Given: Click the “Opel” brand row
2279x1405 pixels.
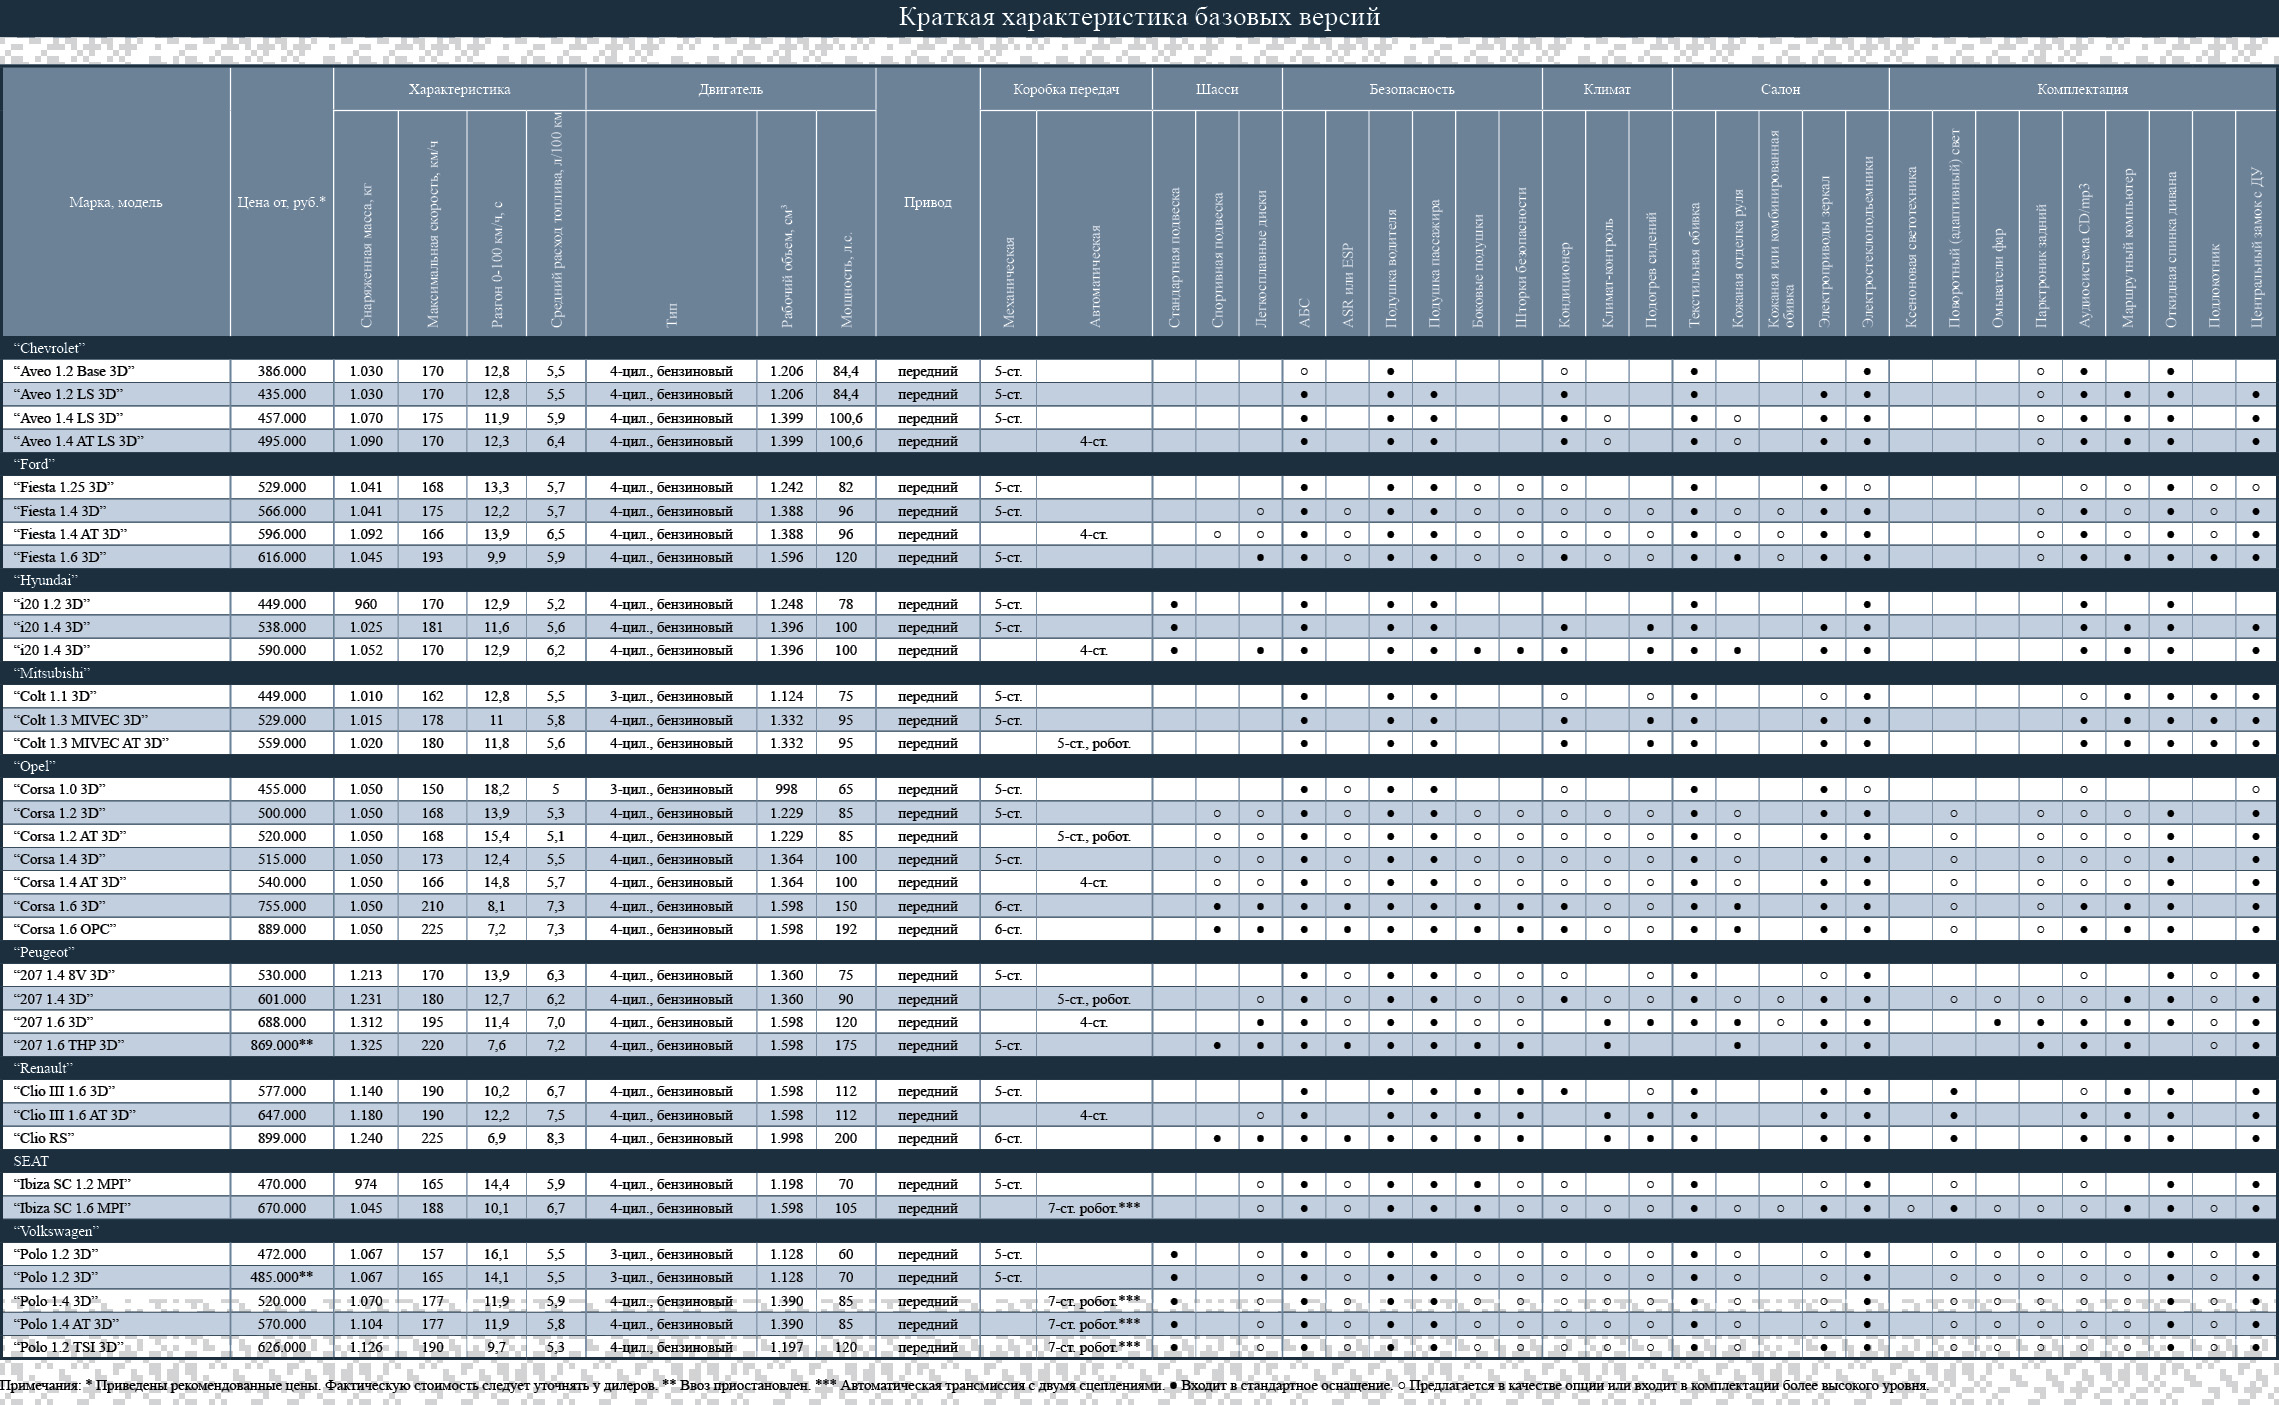Looking at the screenshot, I should coord(1139,766).
